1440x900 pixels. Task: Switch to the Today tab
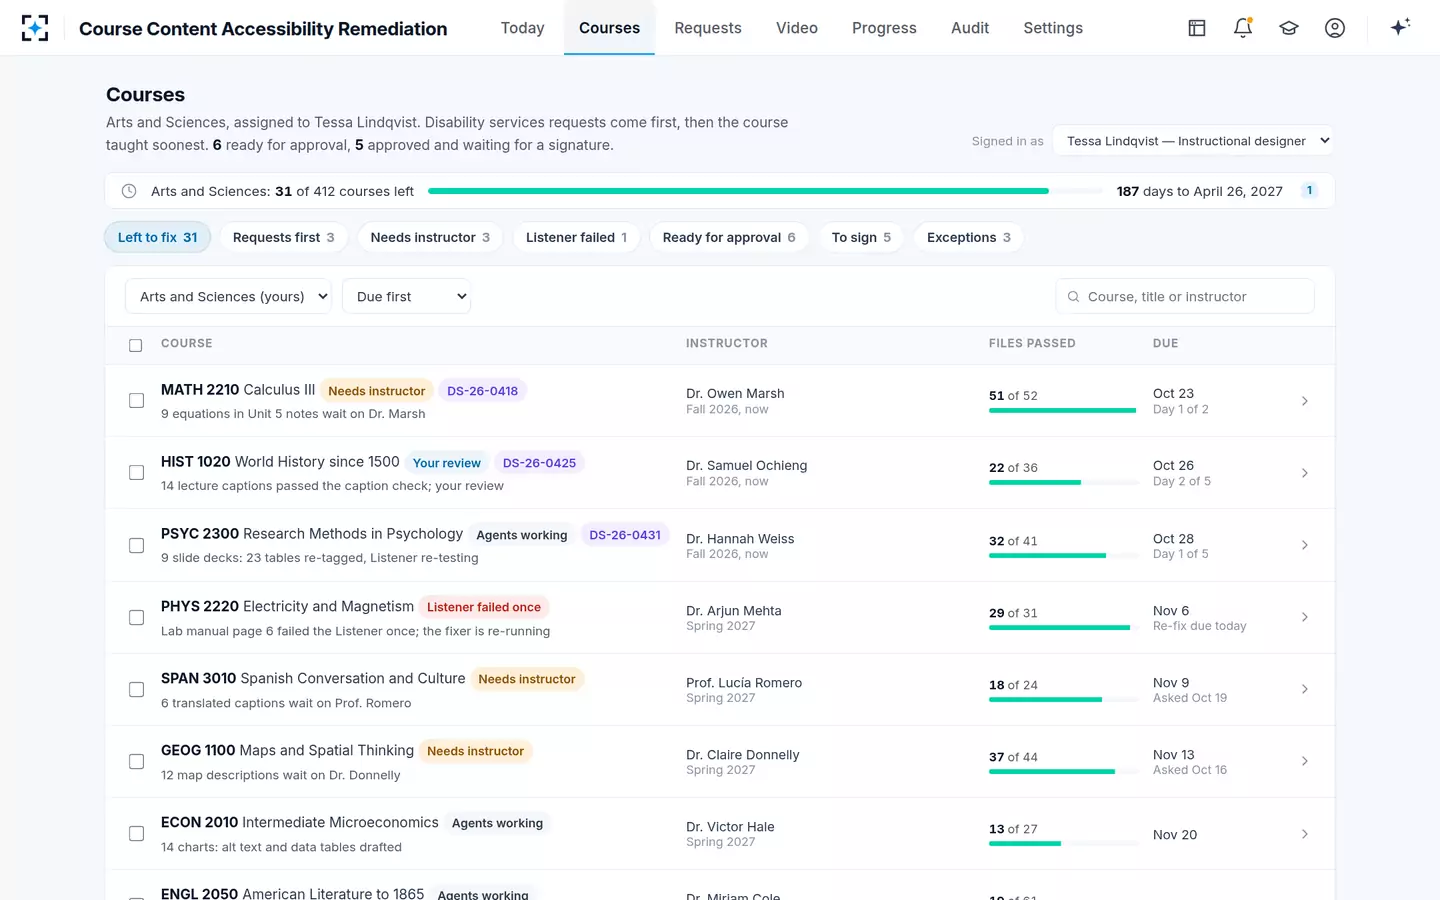click(x=523, y=28)
